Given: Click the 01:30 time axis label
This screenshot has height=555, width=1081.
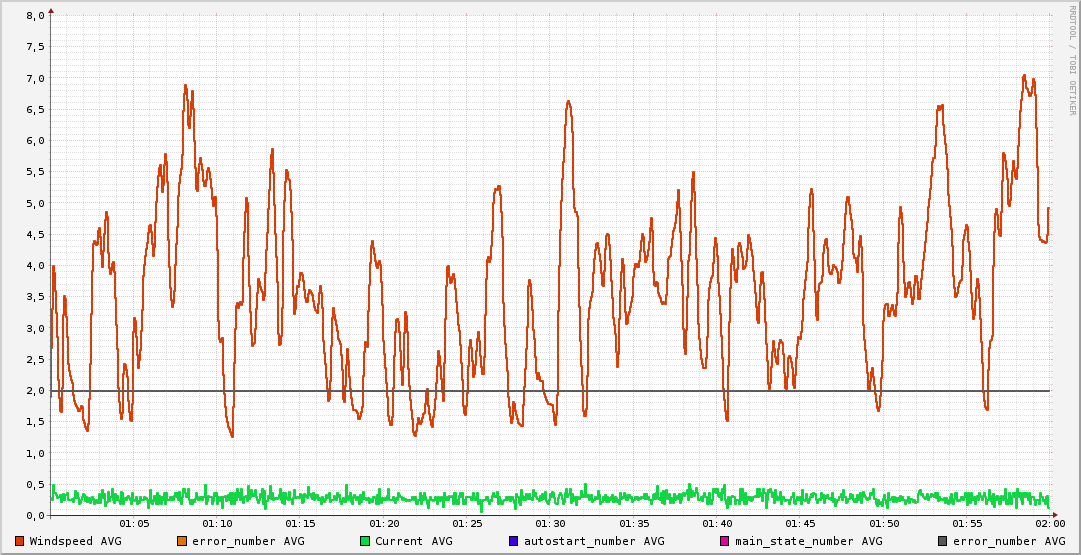Looking at the screenshot, I should click(x=551, y=524).
